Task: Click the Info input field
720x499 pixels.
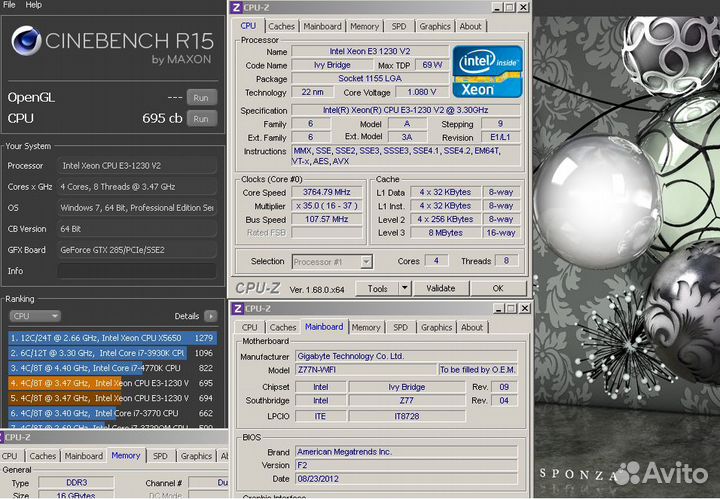Action: pyautogui.click(x=137, y=271)
